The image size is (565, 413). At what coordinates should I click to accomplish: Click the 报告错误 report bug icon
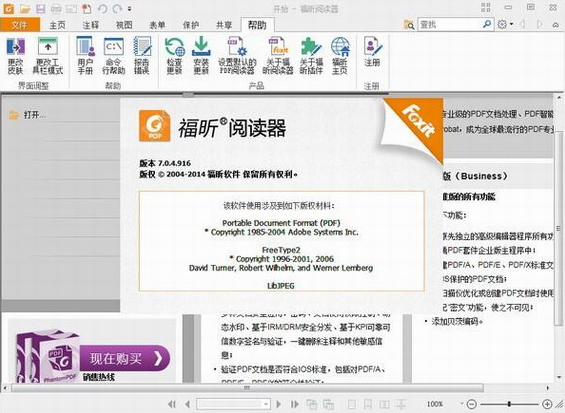(x=142, y=55)
